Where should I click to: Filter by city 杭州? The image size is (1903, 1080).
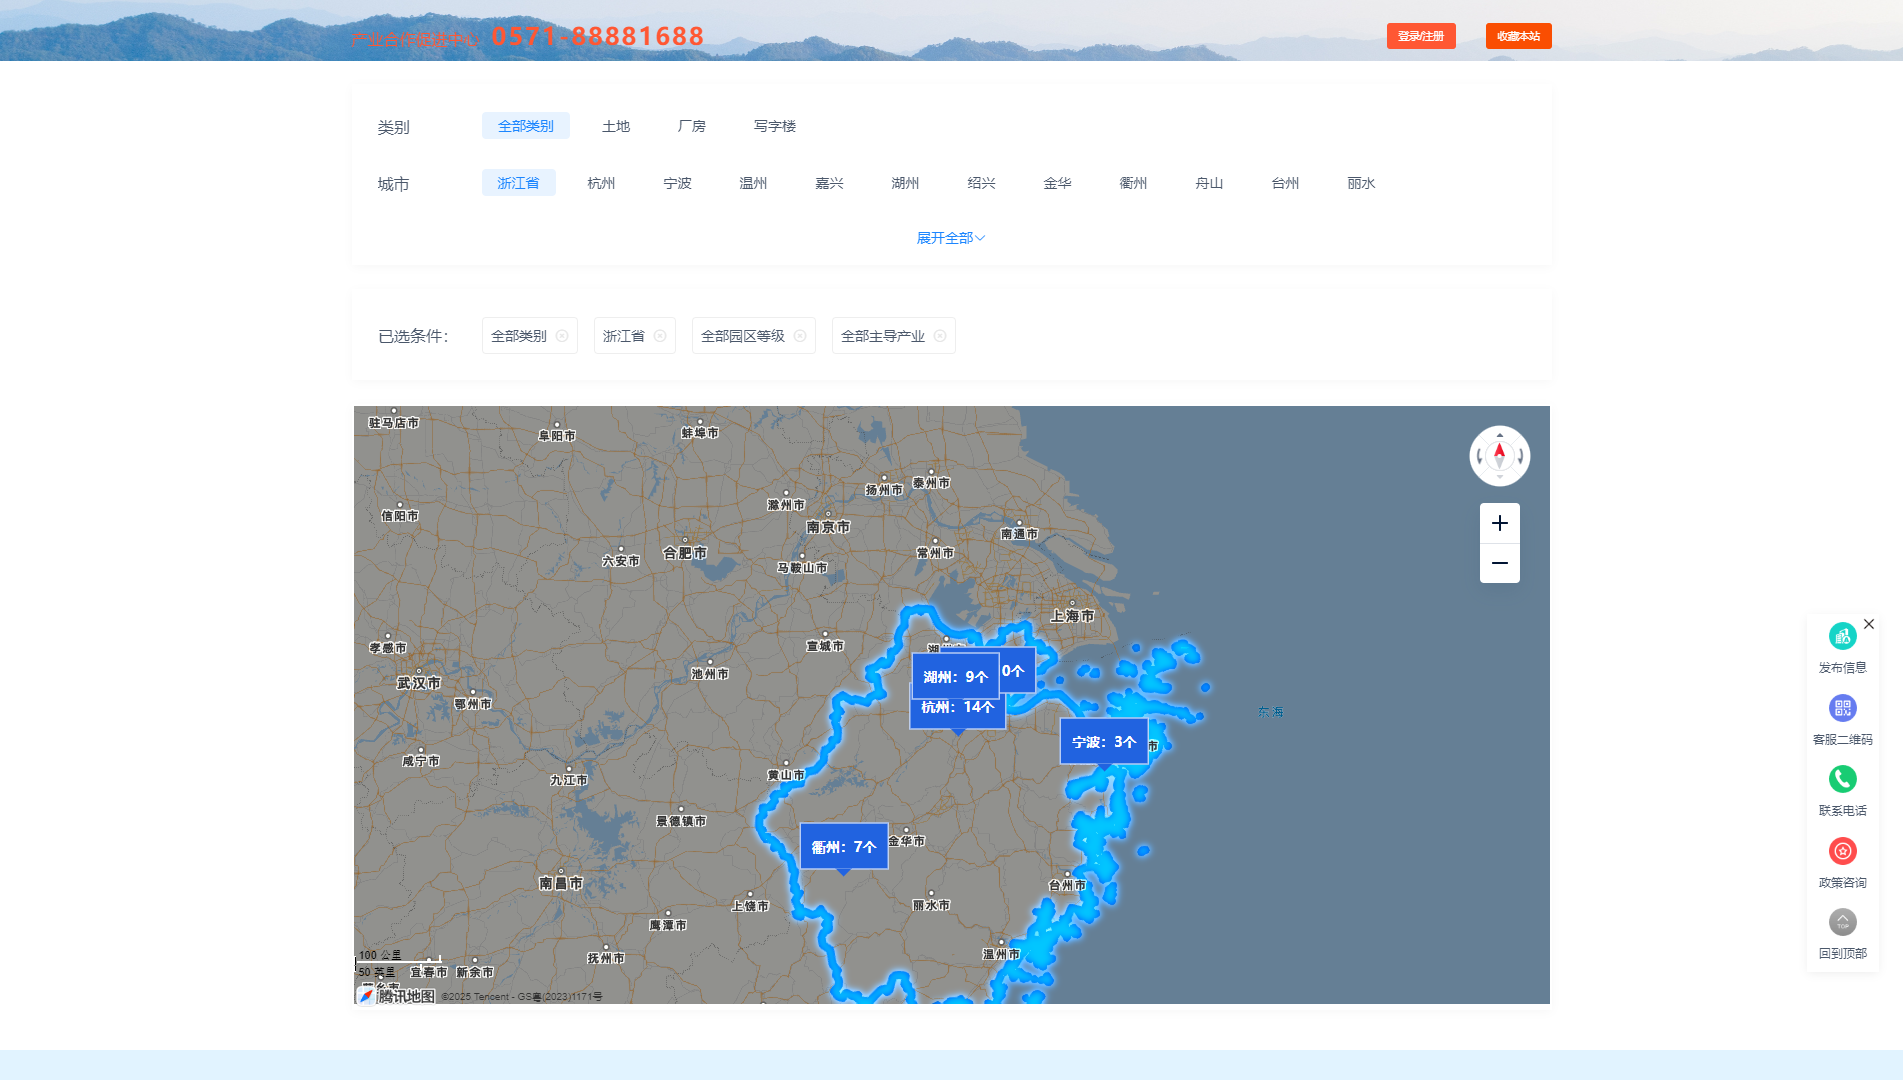601,183
